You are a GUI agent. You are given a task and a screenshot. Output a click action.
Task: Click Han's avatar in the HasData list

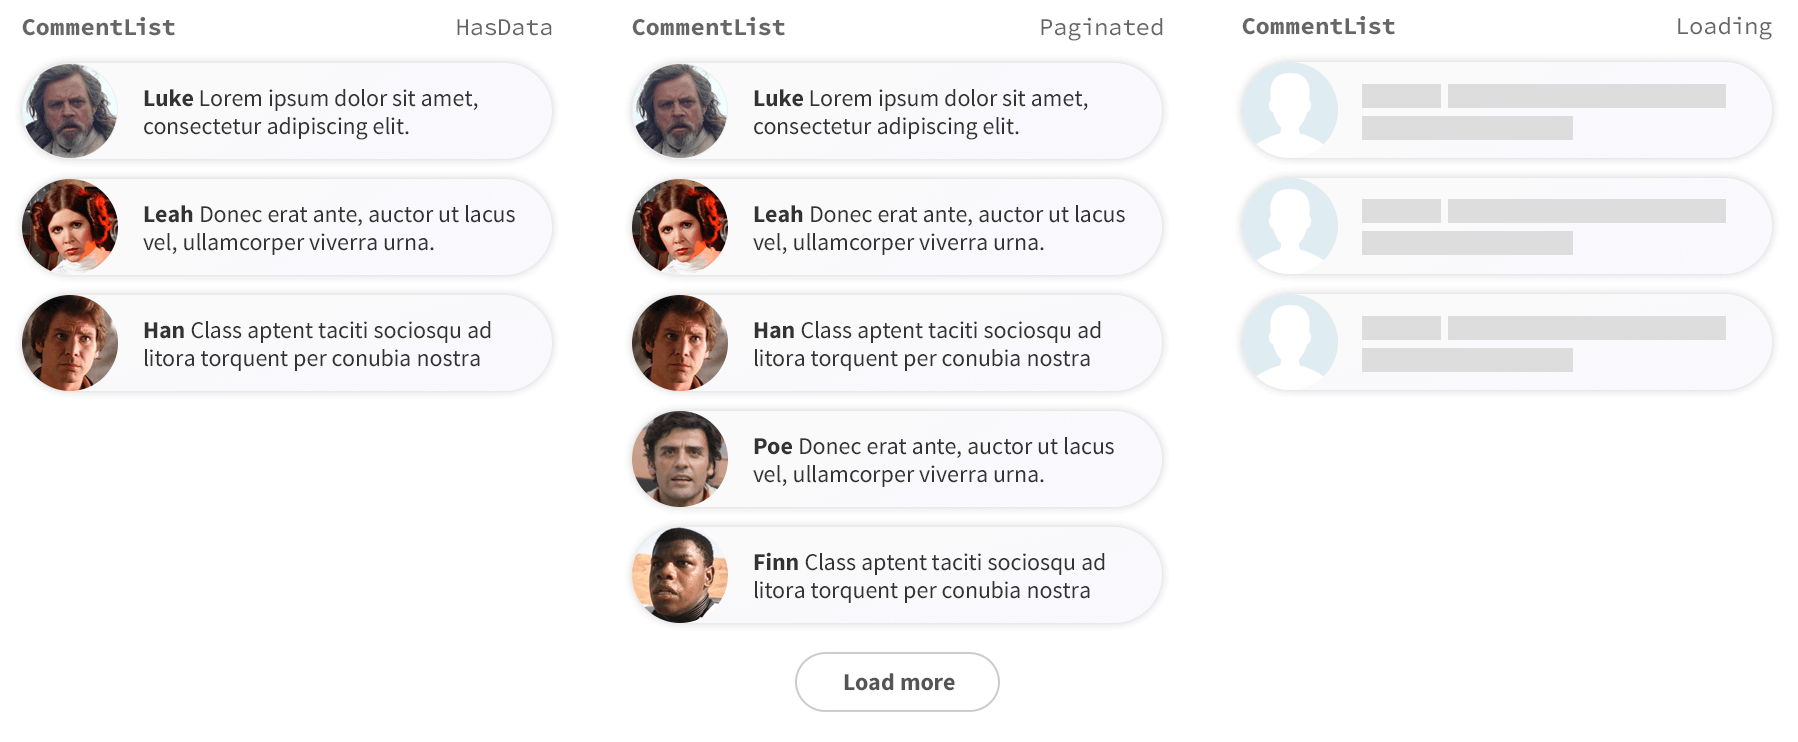(68, 342)
